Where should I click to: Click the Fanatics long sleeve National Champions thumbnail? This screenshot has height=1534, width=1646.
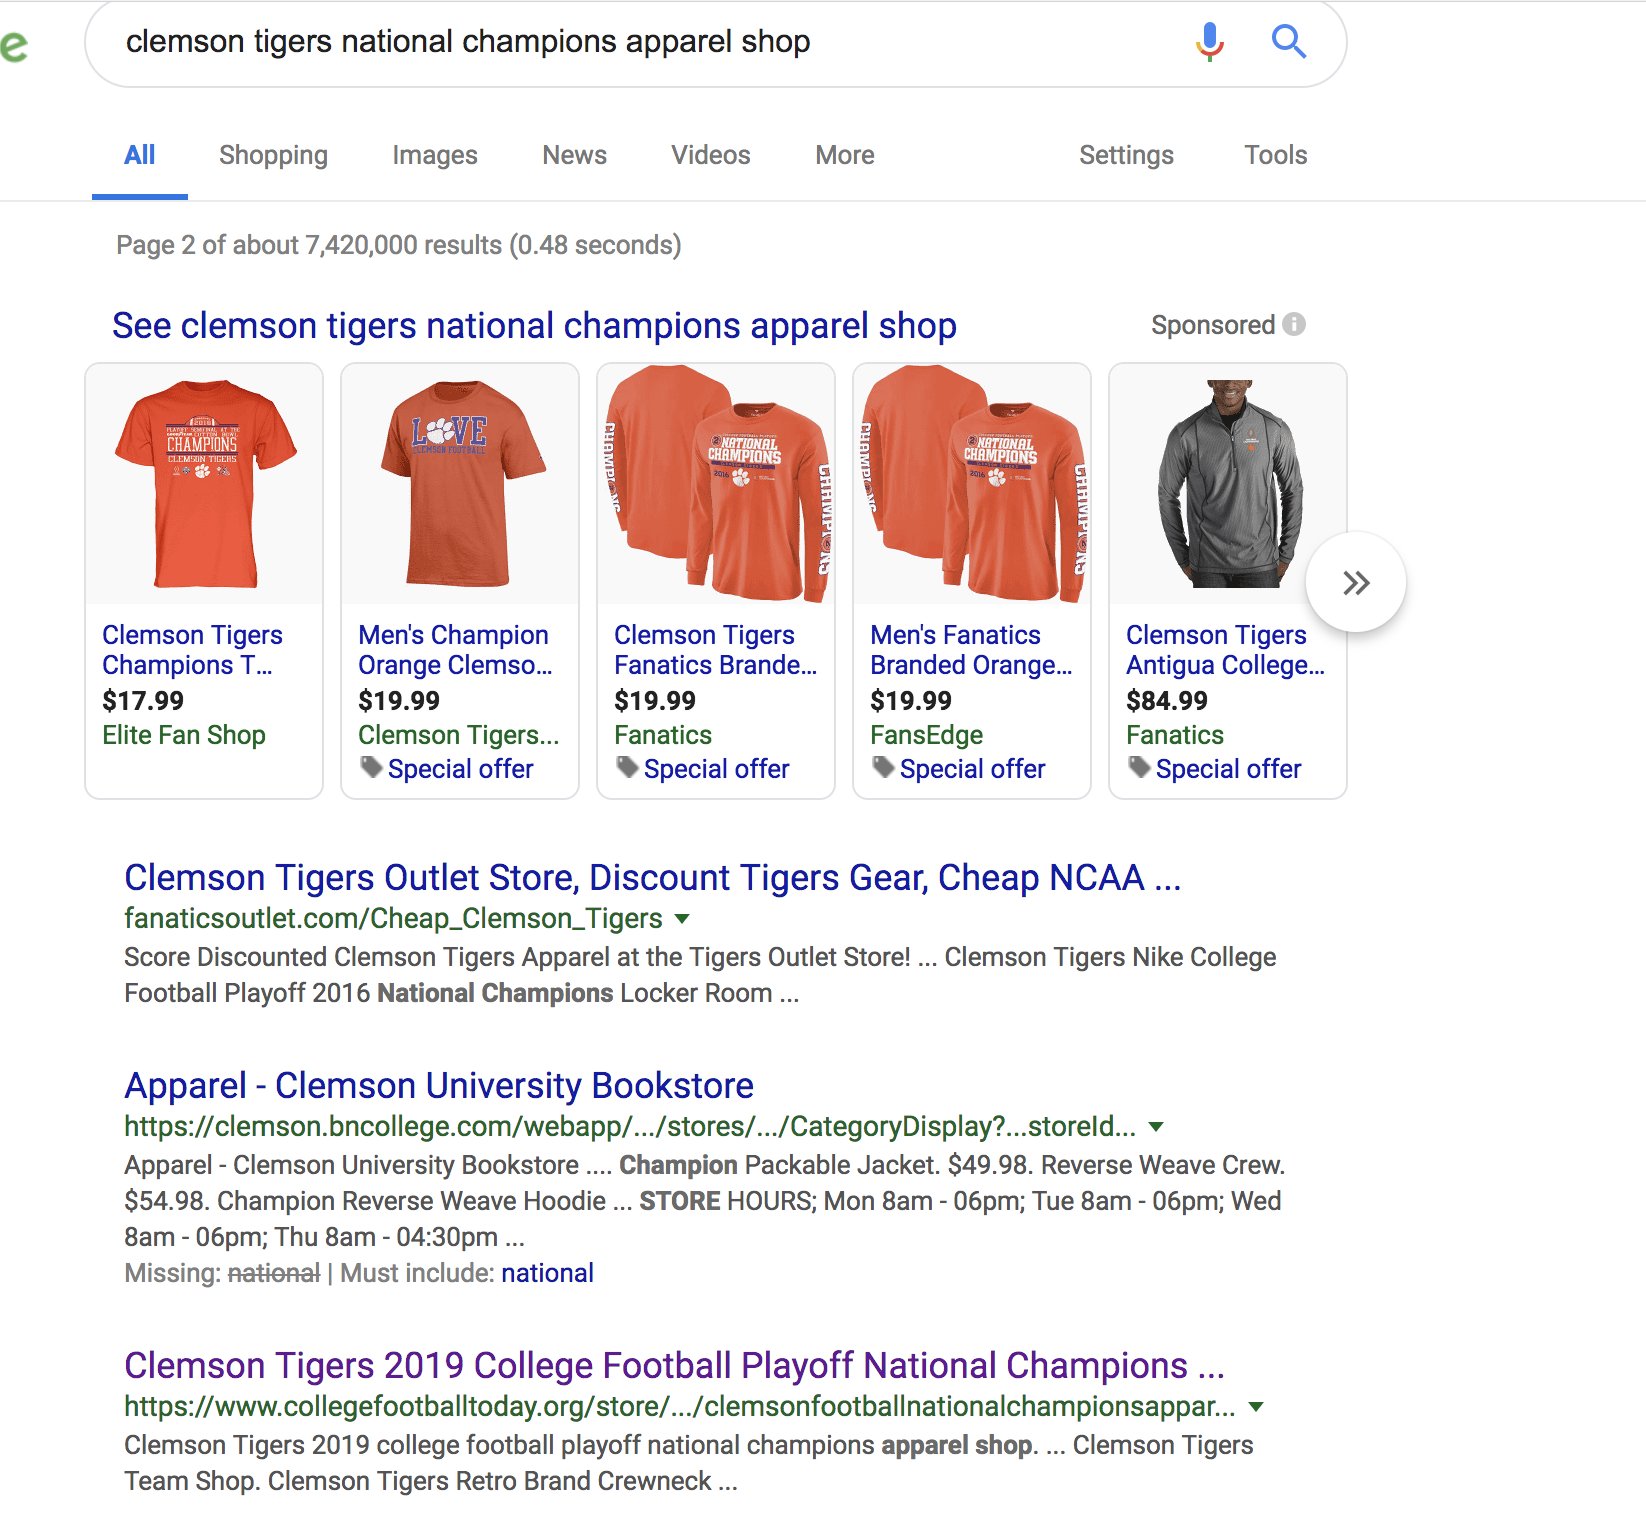(x=716, y=484)
